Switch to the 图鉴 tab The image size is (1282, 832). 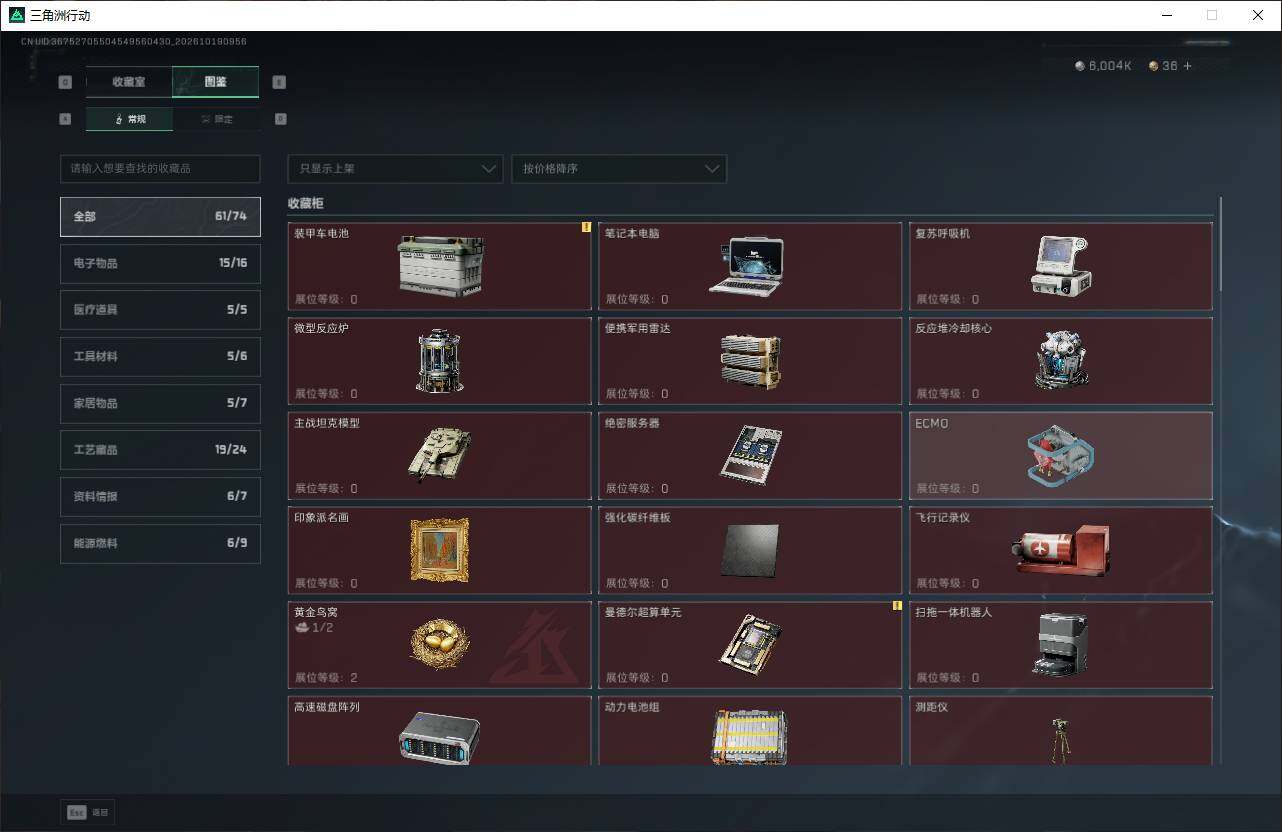tap(216, 82)
